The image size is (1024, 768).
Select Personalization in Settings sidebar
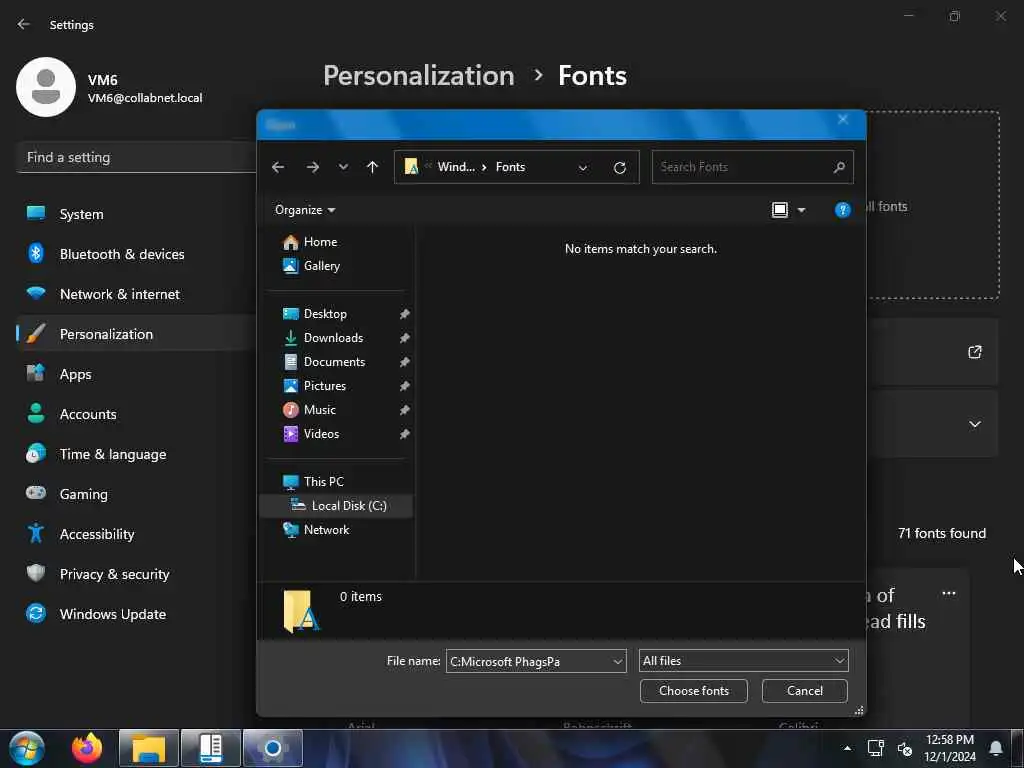coord(136,334)
